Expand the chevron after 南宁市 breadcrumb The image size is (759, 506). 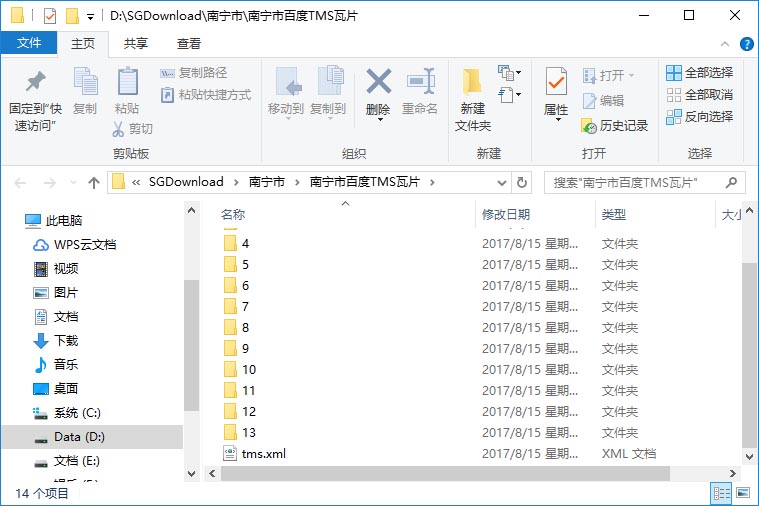[x=297, y=183]
